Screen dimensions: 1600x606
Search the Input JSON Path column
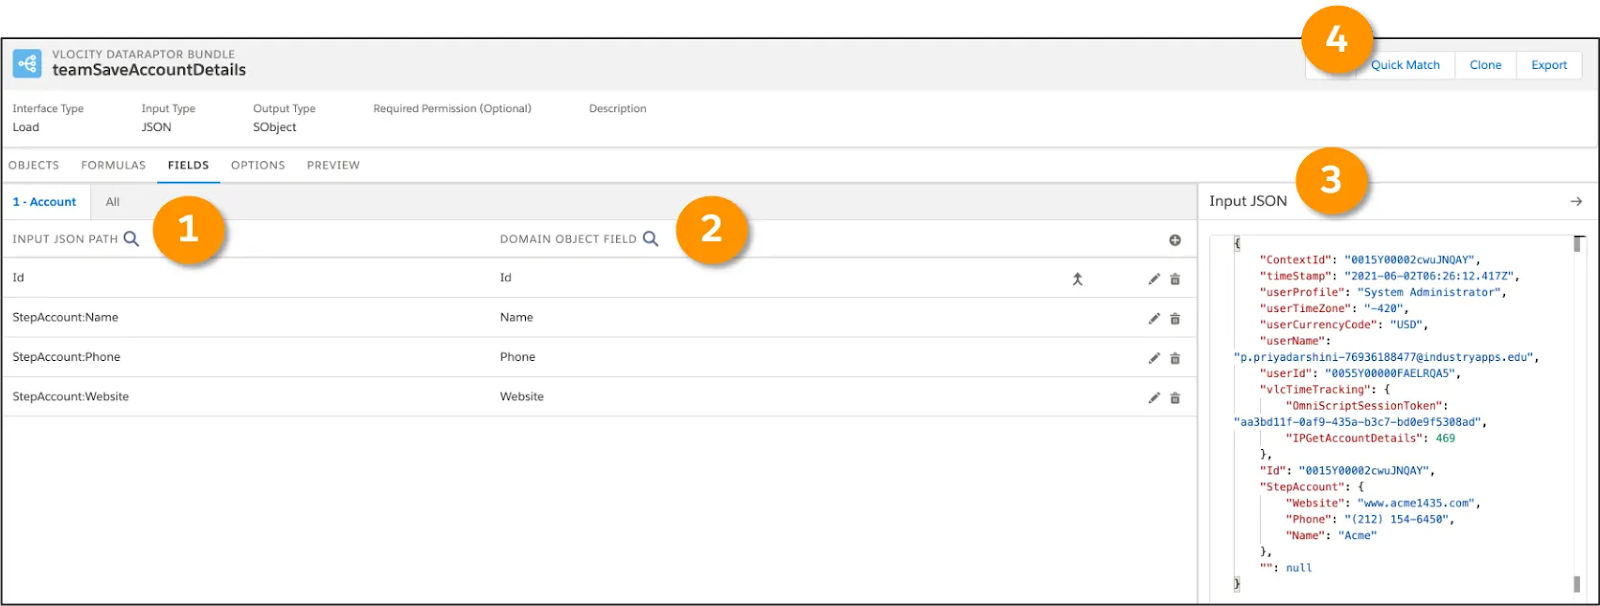click(x=131, y=239)
